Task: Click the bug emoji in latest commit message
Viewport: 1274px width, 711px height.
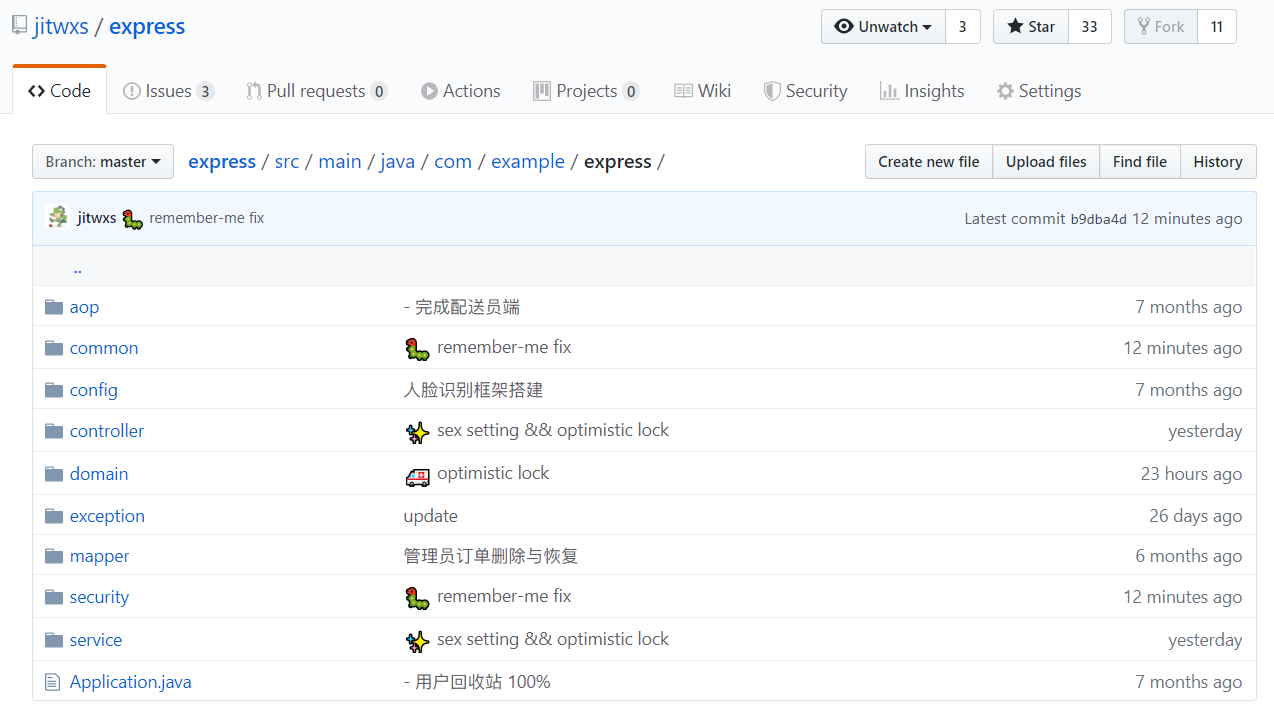Action: point(133,219)
